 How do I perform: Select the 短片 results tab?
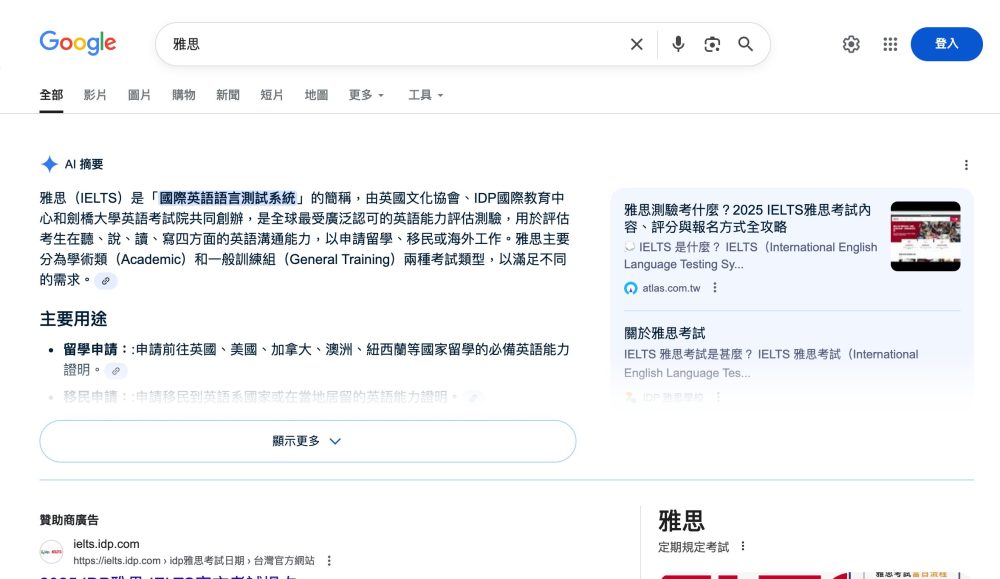[x=272, y=95]
